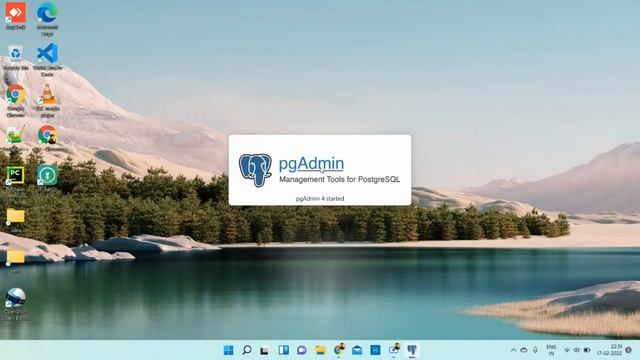Screen dimensions: 640x360
Task: Click the battery tray icon
Action: 587,350
